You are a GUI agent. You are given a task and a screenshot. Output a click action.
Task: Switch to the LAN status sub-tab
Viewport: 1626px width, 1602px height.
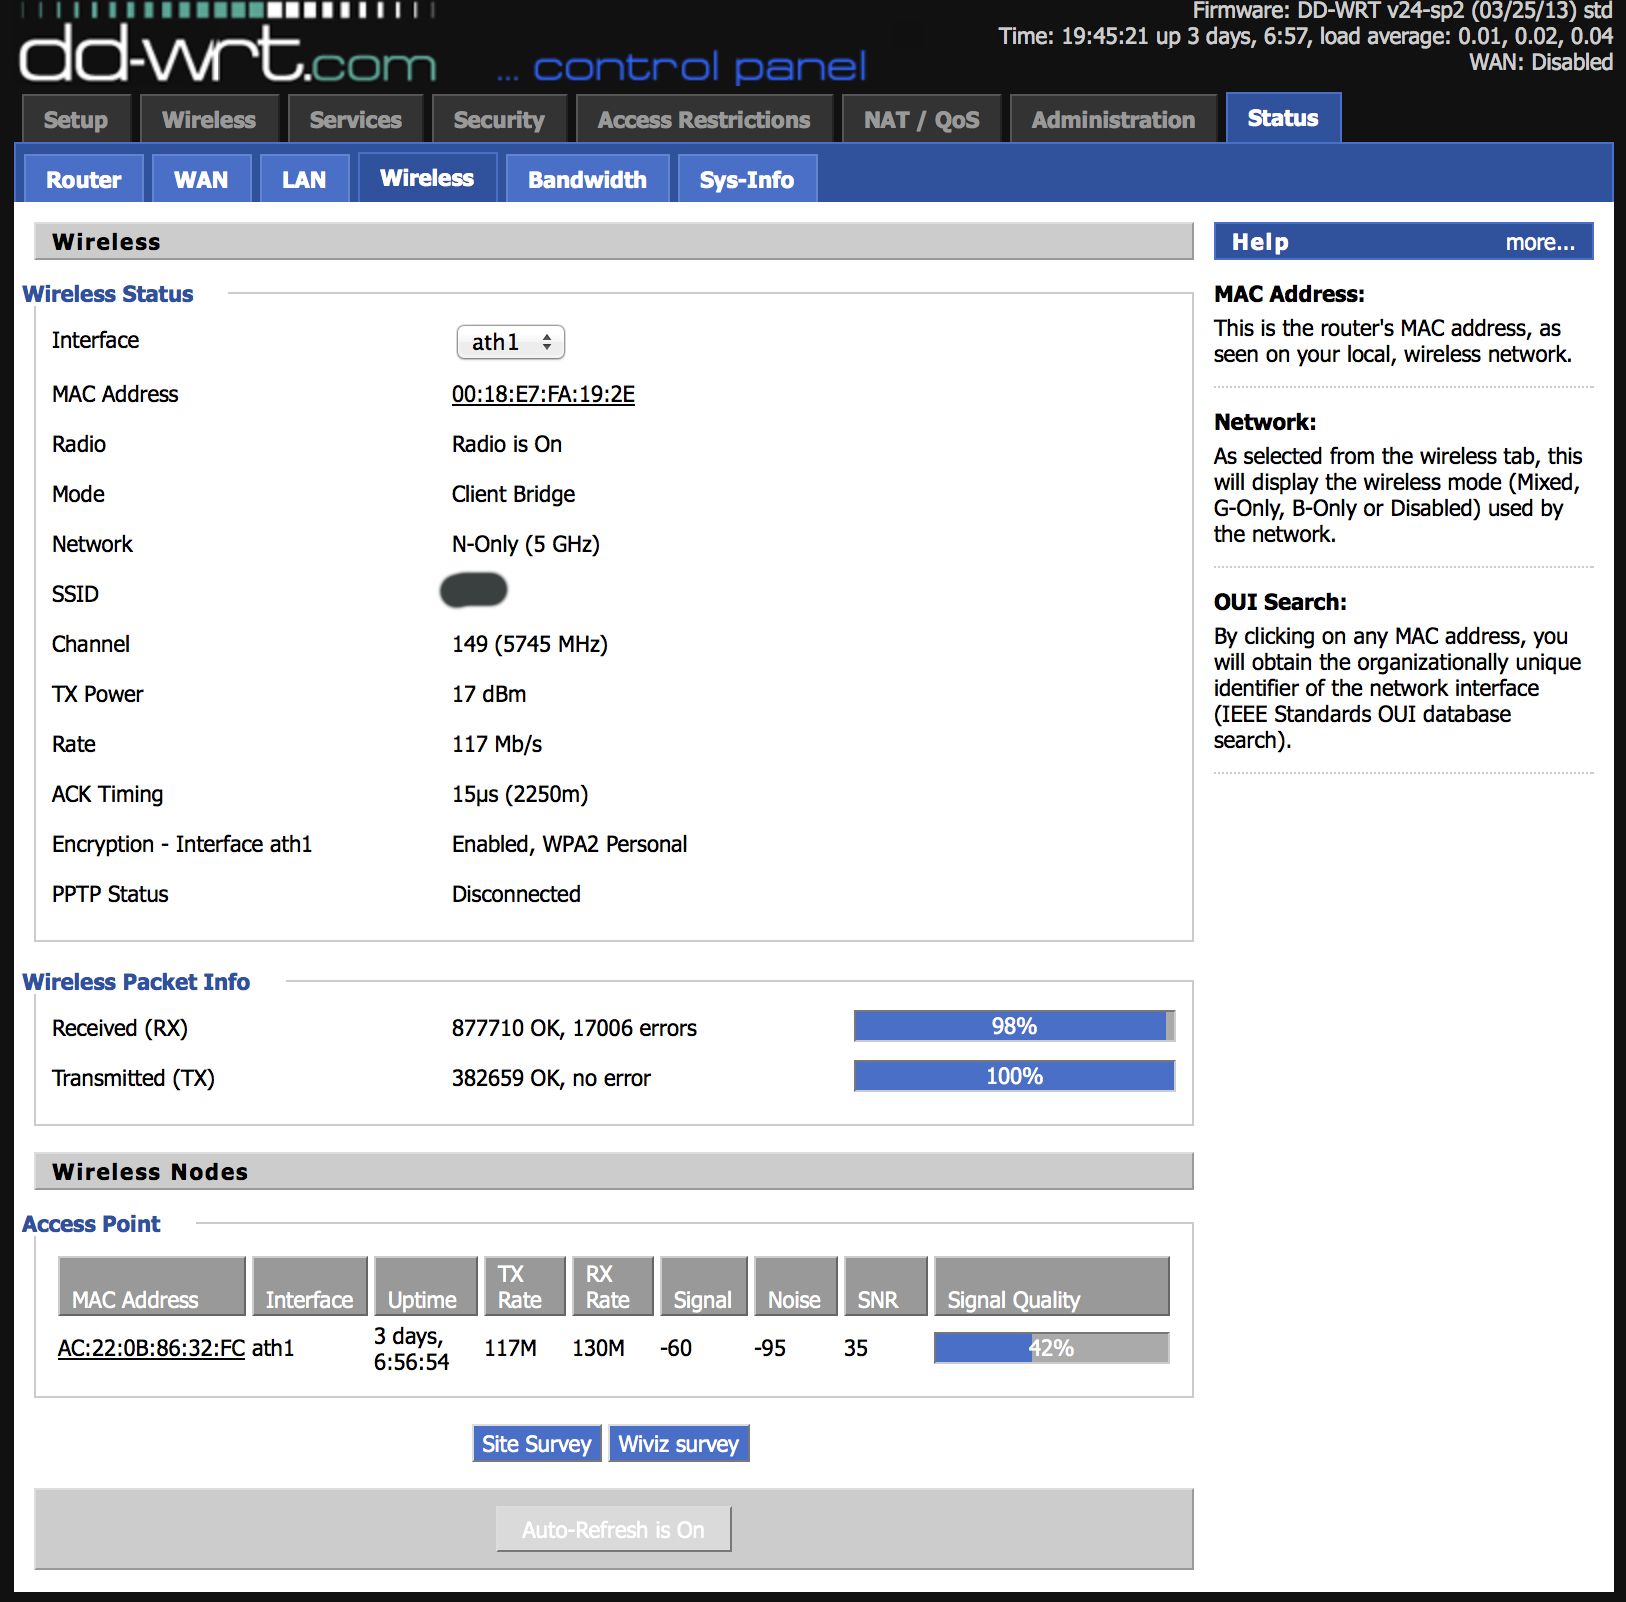304,179
